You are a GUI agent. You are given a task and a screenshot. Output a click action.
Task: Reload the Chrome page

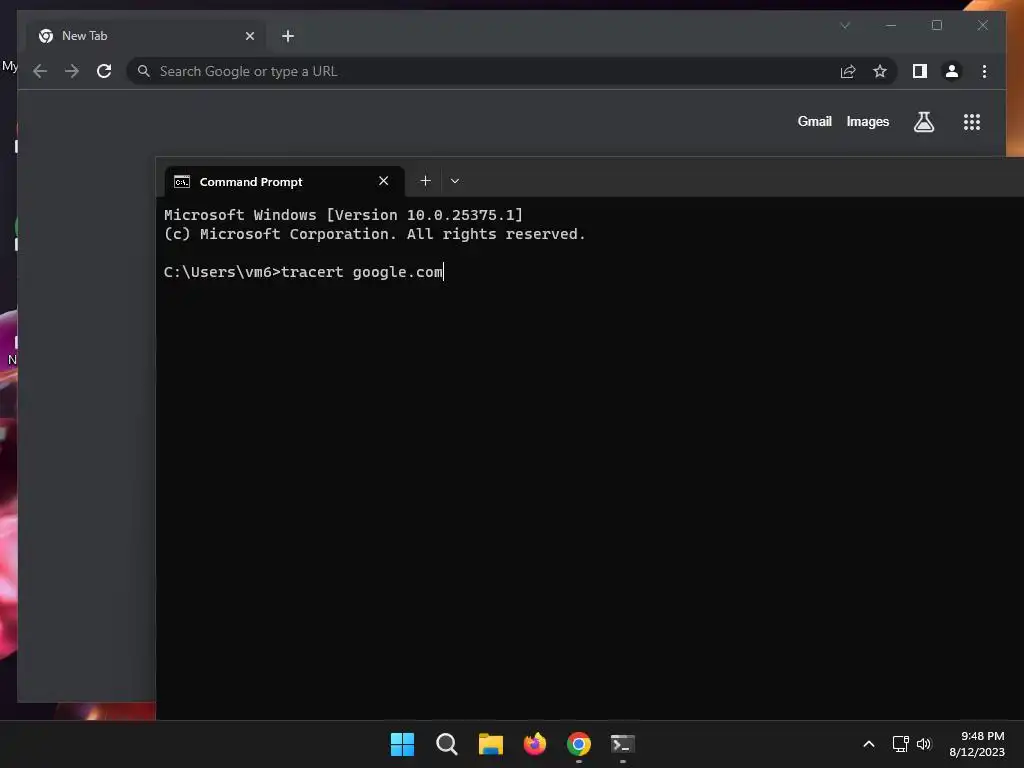coord(104,71)
